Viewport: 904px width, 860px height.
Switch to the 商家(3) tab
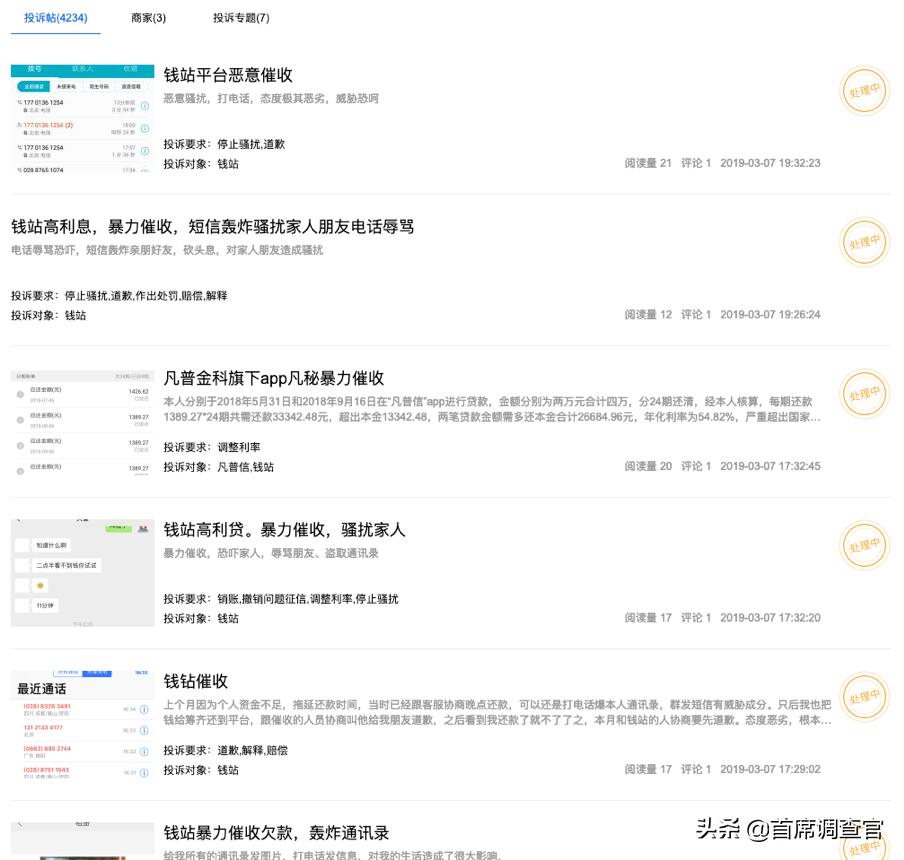148,18
